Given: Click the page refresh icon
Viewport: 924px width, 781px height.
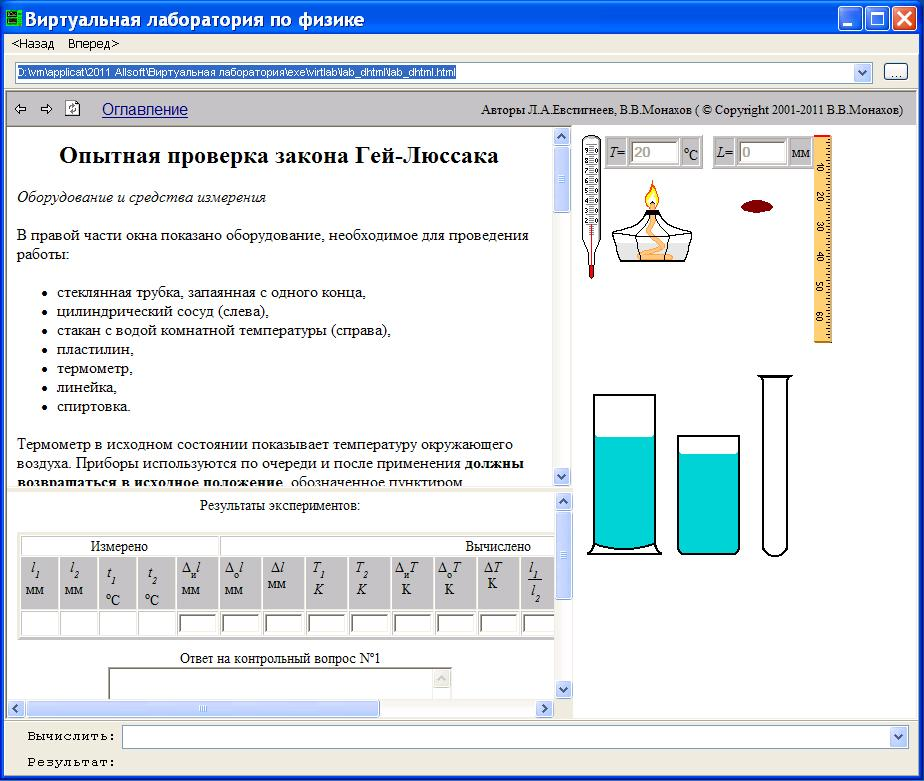Looking at the screenshot, I should 71,110.
